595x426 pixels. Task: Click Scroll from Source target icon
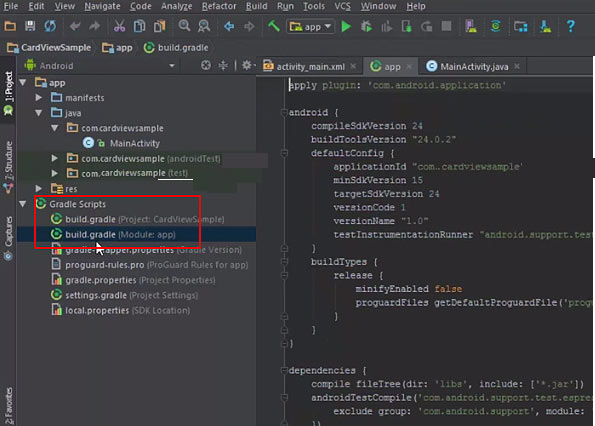pyautogui.click(x=206, y=66)
